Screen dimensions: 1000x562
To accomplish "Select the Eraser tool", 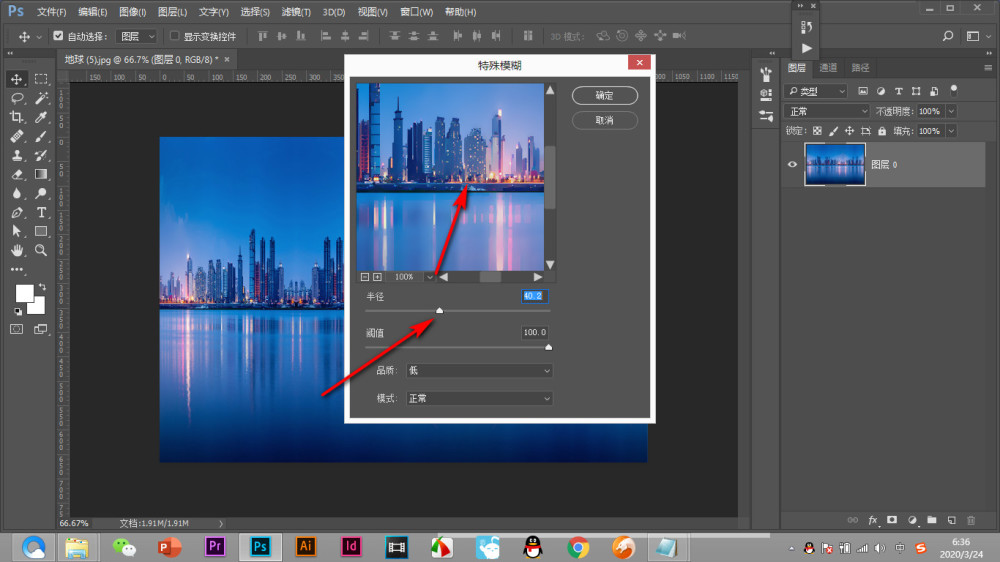I will coord(17,174).
